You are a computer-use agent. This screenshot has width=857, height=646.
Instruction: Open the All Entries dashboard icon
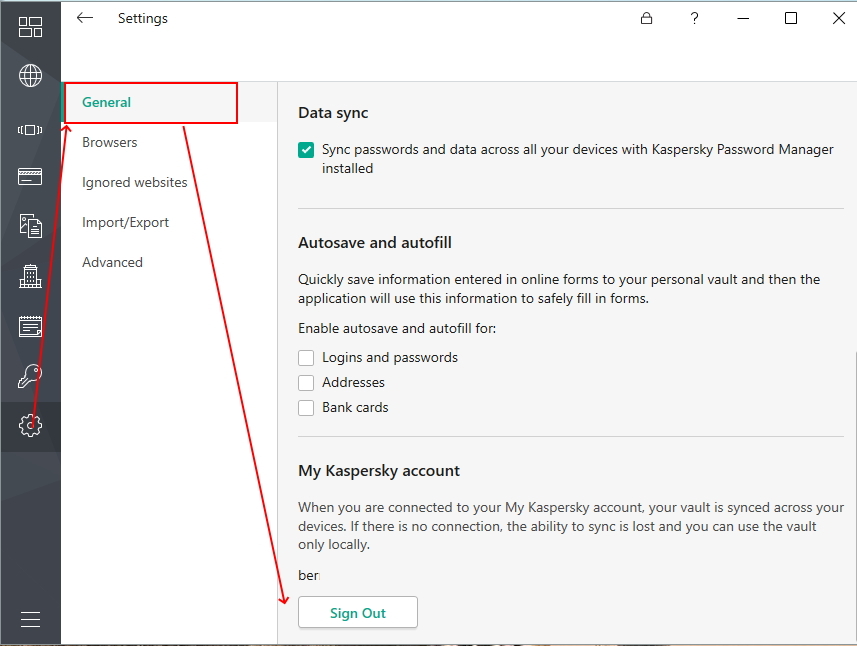tap(30, 27)
